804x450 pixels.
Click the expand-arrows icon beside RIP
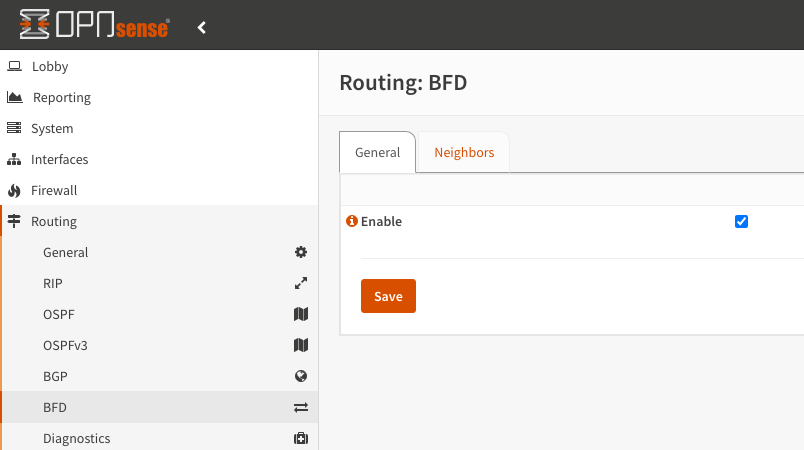tap(300, 284)
